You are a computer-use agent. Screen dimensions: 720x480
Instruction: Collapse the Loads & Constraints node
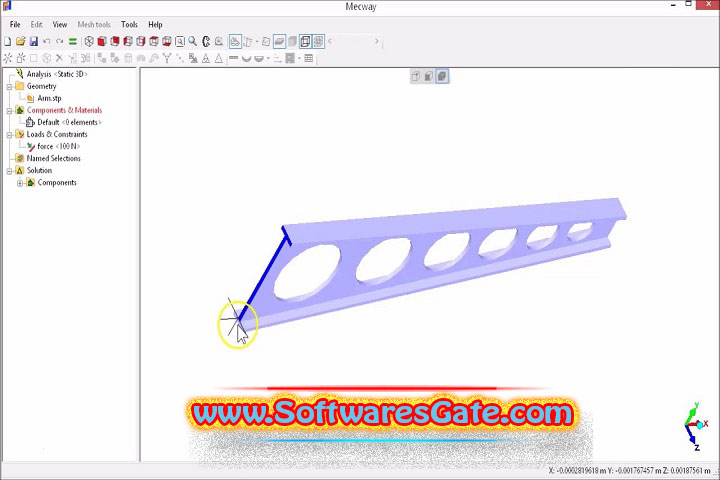pyautogui.click(x=9, y=135)
